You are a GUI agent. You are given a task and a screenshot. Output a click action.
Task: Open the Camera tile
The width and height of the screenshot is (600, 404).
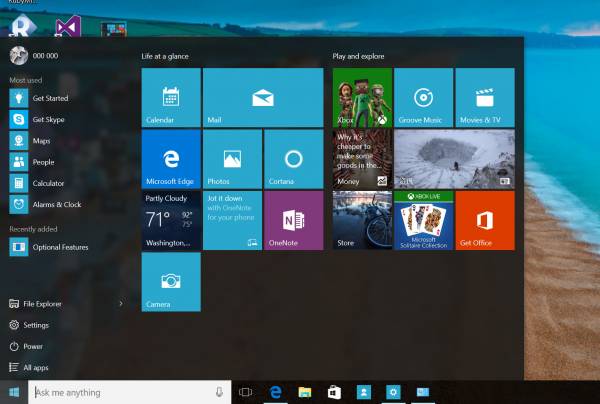(x=171, y=282)
